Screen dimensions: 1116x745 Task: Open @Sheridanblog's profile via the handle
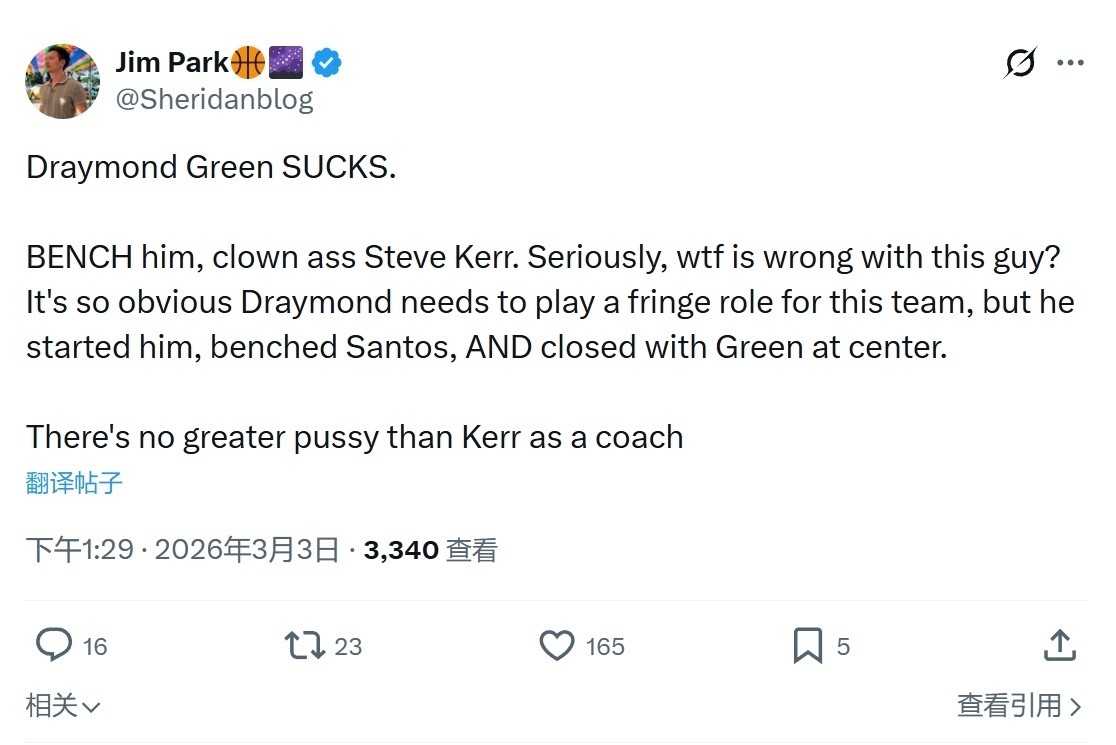216,99
